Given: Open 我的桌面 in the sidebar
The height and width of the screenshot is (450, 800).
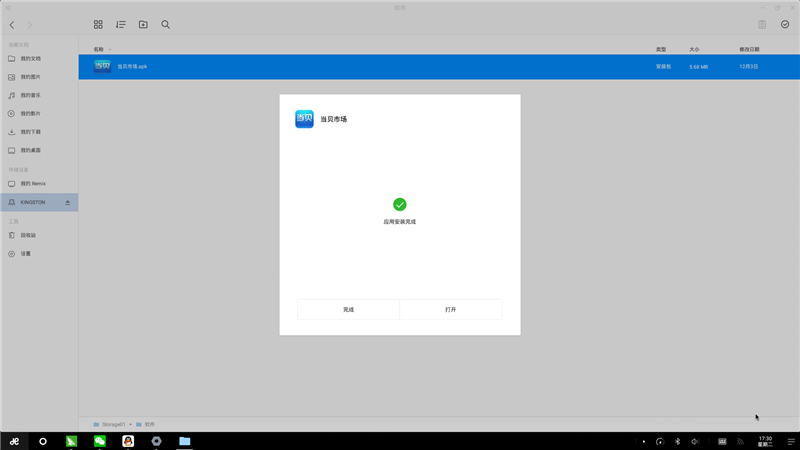Looking at the screenshot, I should (39, 151).
